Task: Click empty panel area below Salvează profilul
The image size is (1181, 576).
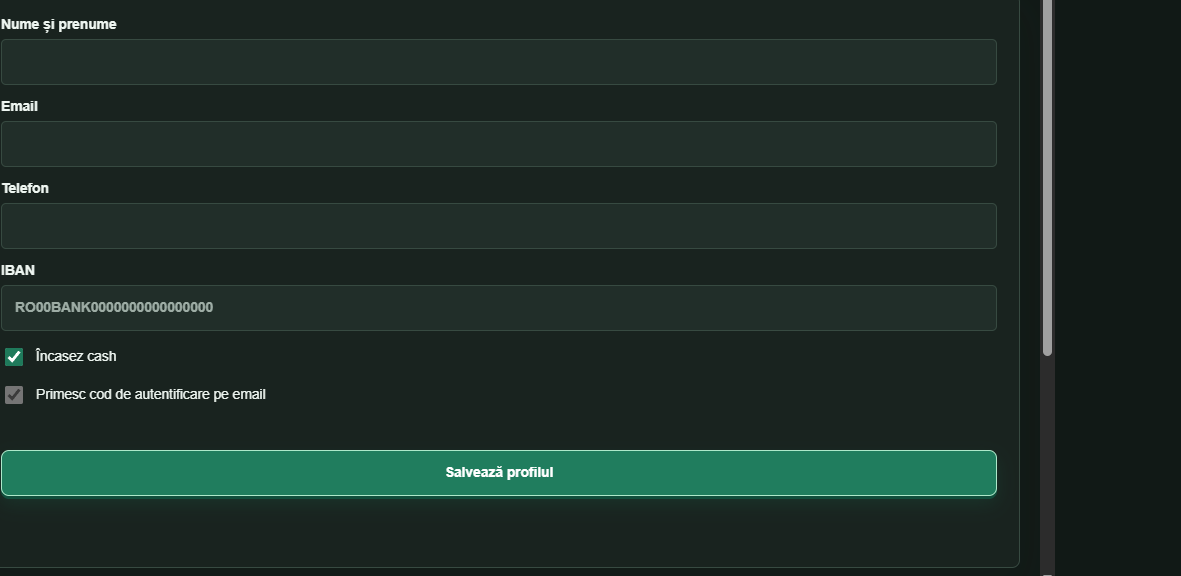Action: coord(499,533)
